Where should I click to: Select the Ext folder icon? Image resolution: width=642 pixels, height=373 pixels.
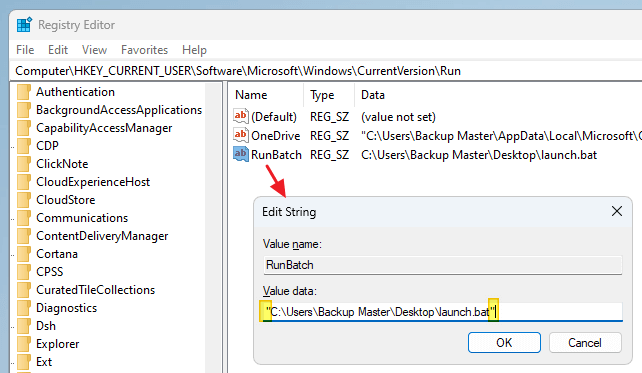pyautogui.click(x=24, y=362)
